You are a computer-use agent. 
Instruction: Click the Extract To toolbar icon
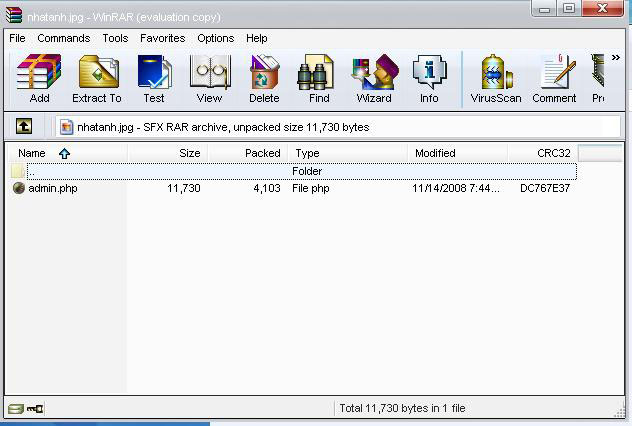[99, 72]
